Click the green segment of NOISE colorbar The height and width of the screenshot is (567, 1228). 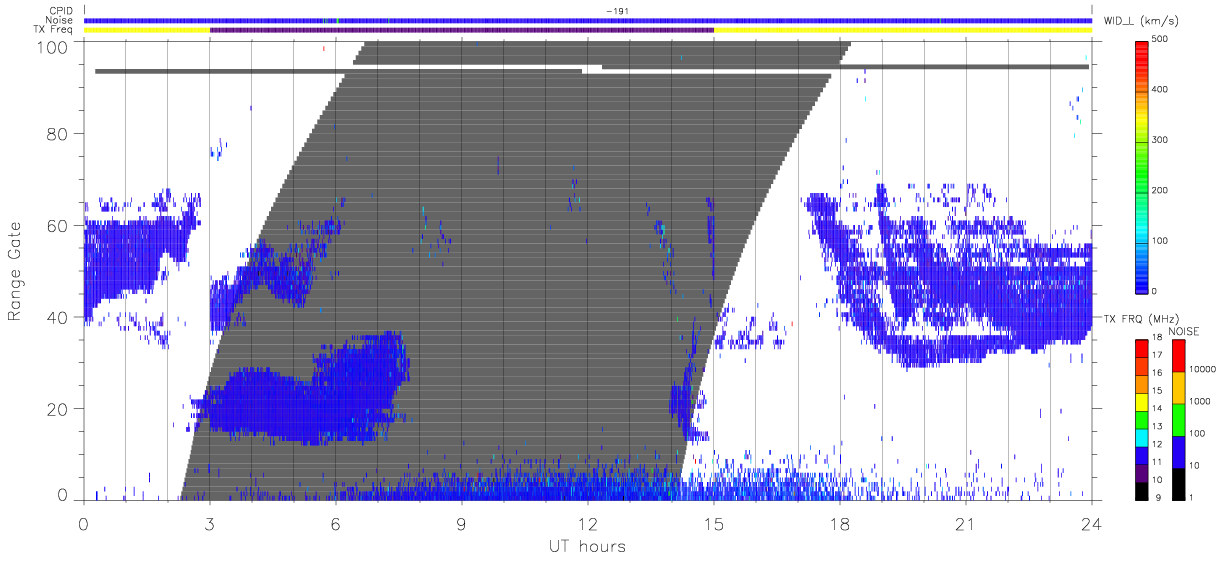1181,418
